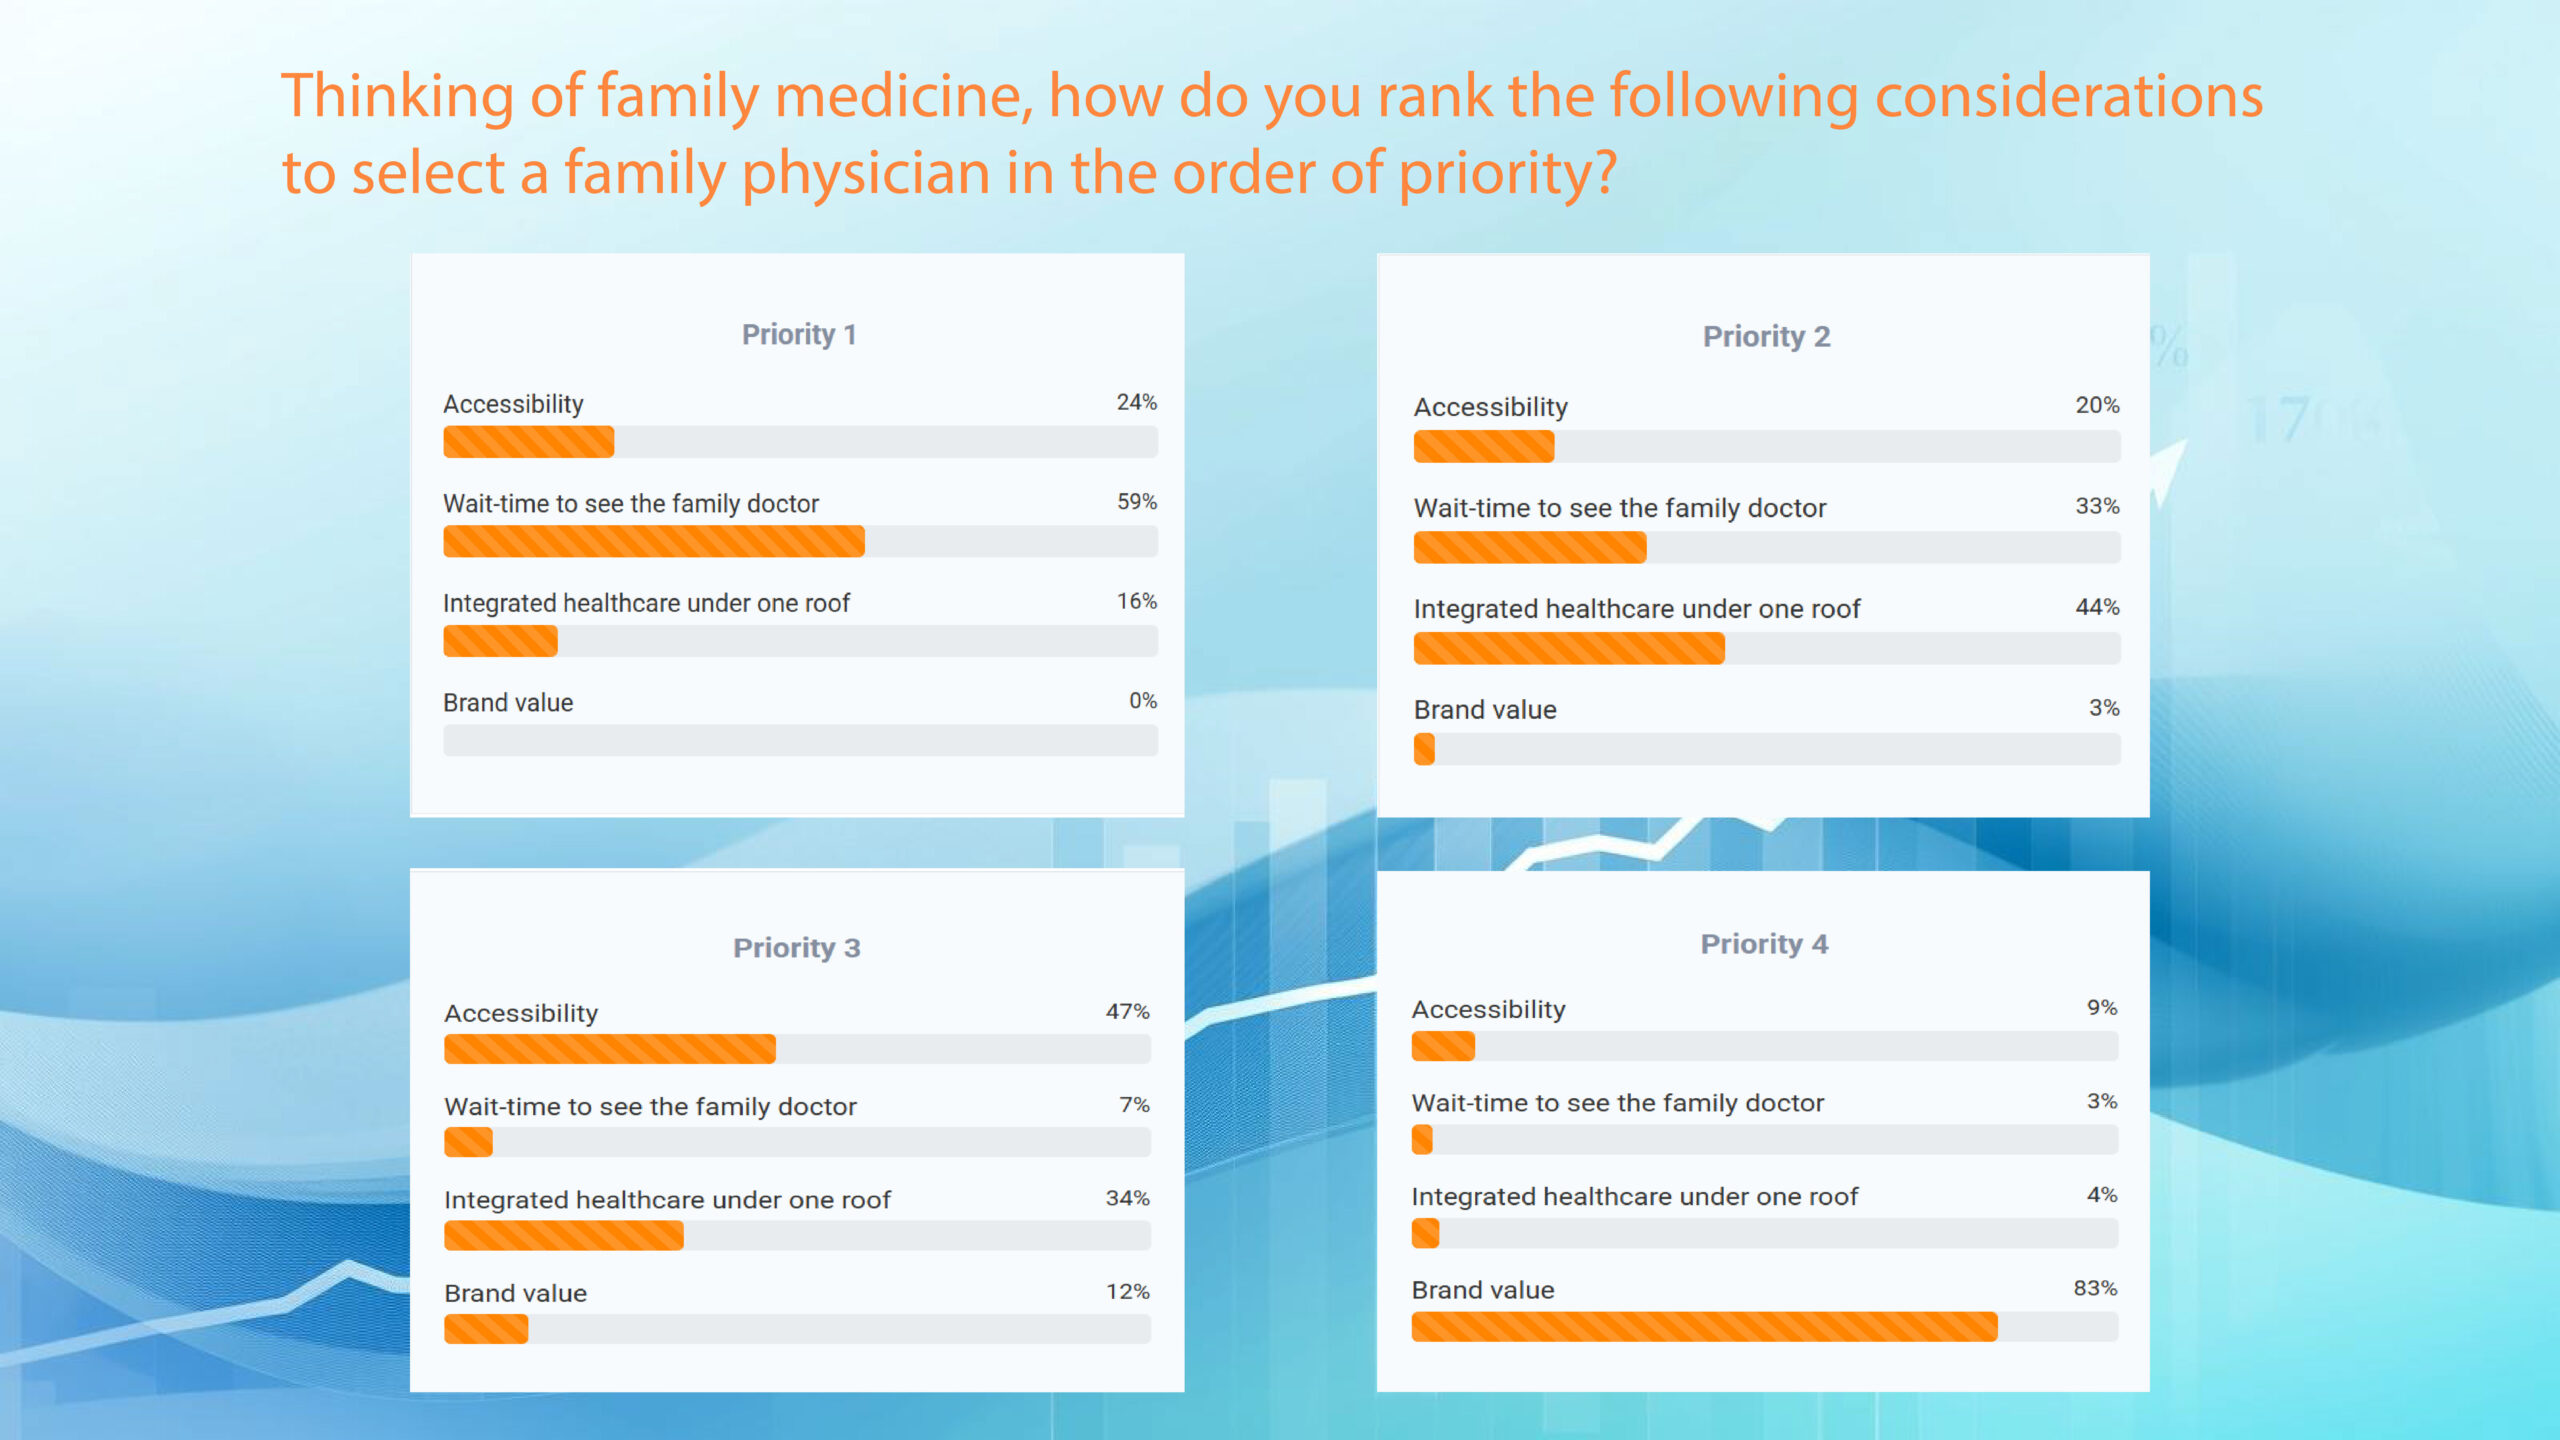
Task: Click the Priority 1 Wait-time orange bar
Action: [654, 541]
